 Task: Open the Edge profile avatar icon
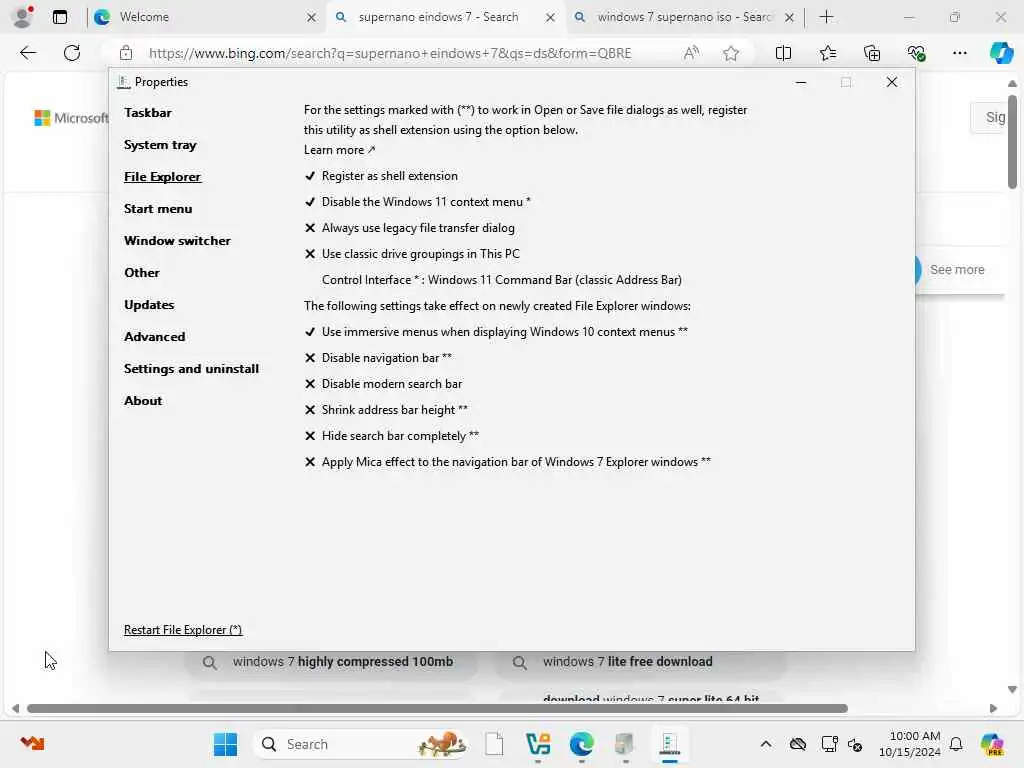click(x=23, y=16)
